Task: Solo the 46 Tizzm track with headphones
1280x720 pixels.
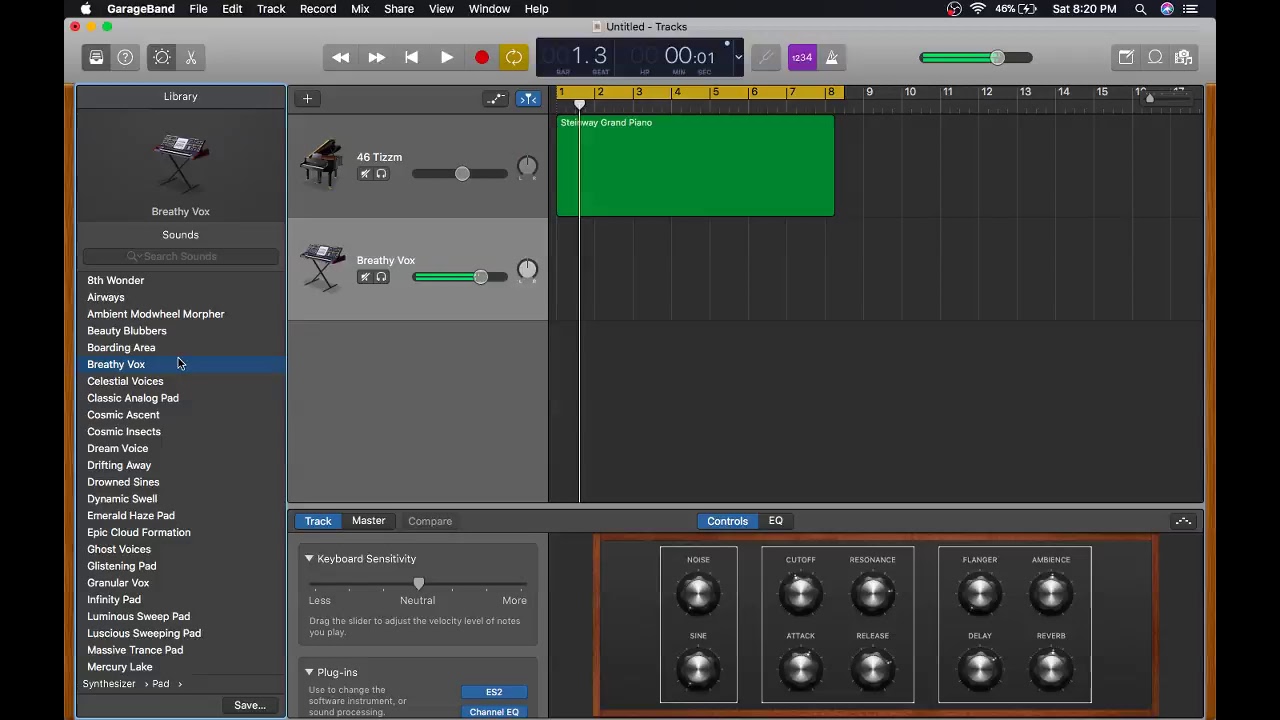Action: 381,174
